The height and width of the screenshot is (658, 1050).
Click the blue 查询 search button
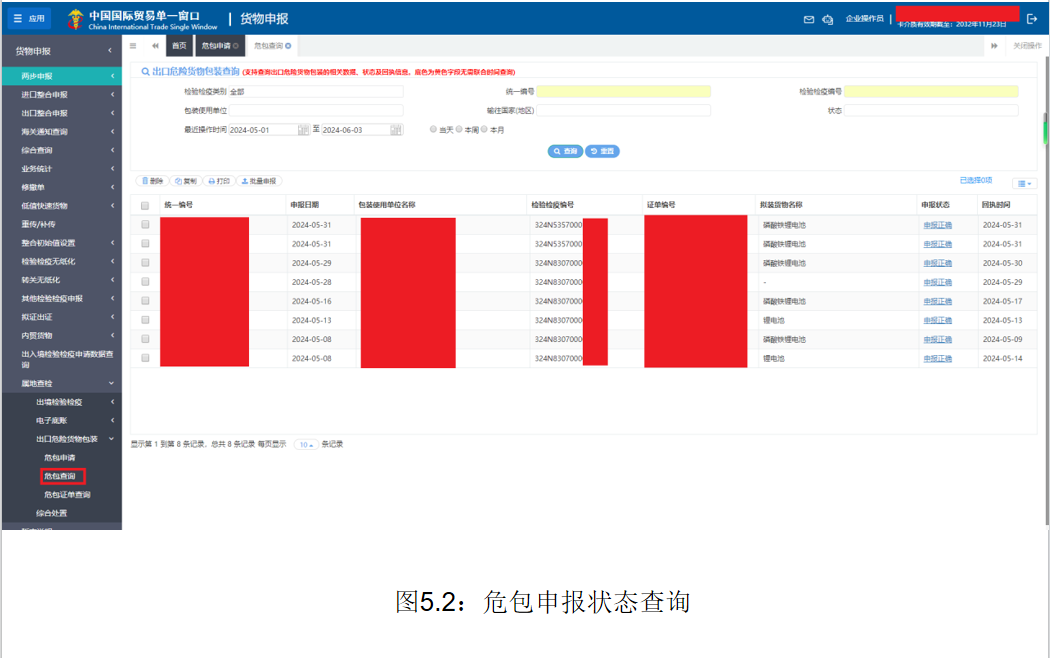[x=565, y=151]
